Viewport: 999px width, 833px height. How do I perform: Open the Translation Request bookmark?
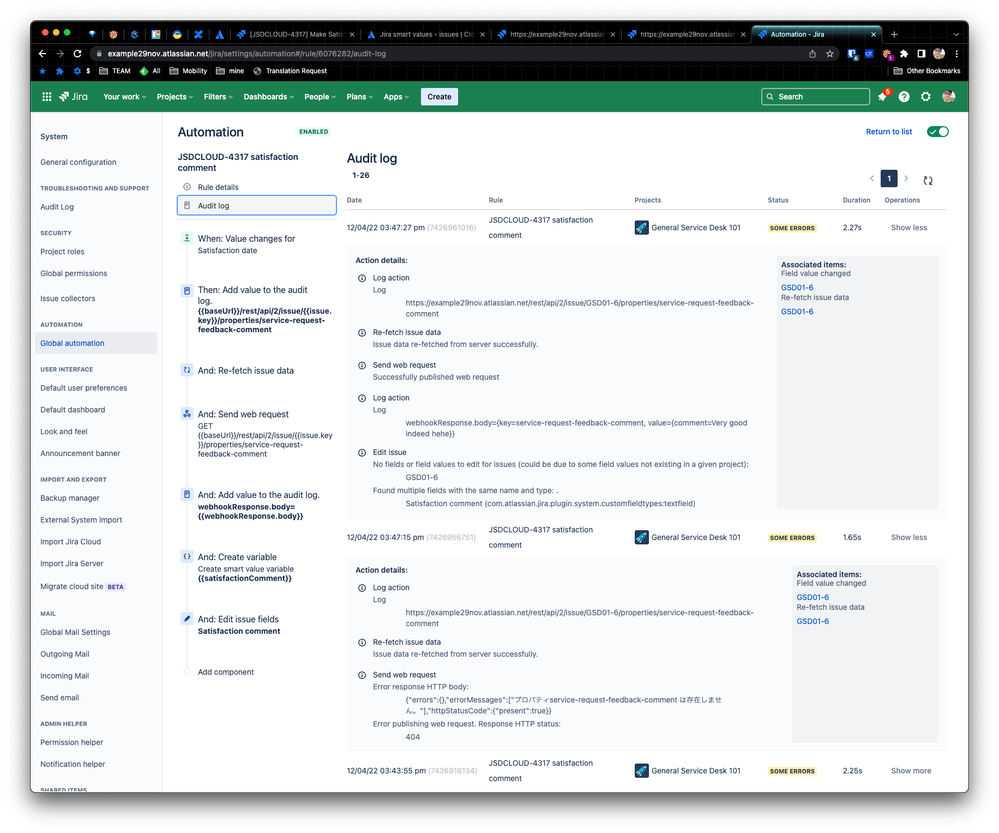click(x=290, y=71)
